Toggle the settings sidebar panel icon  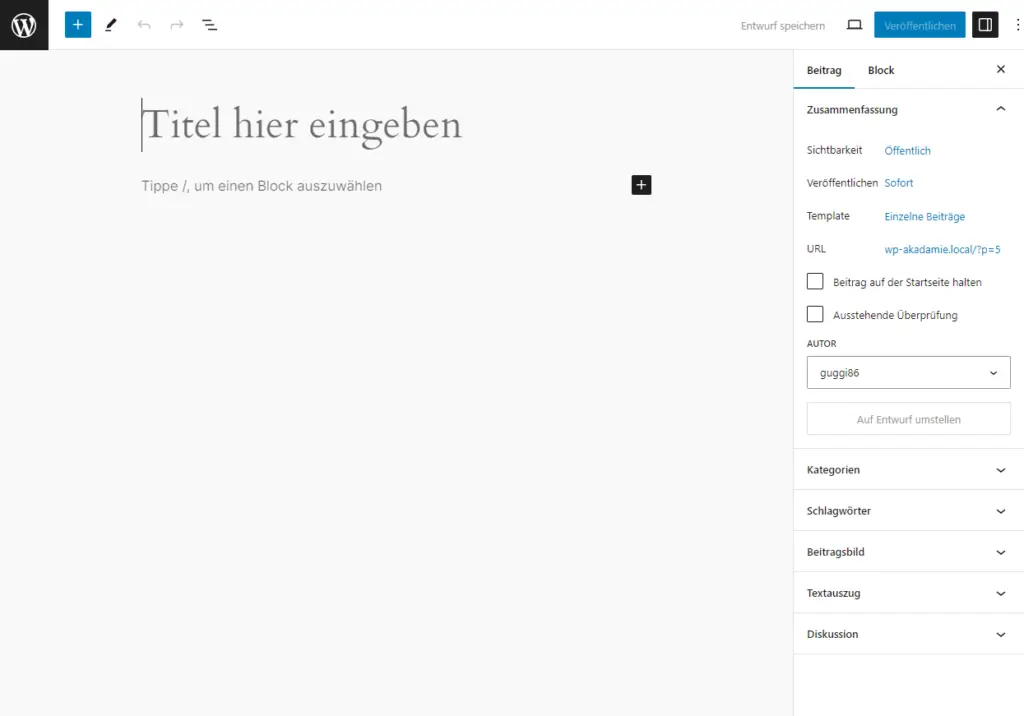coord(985,25)
